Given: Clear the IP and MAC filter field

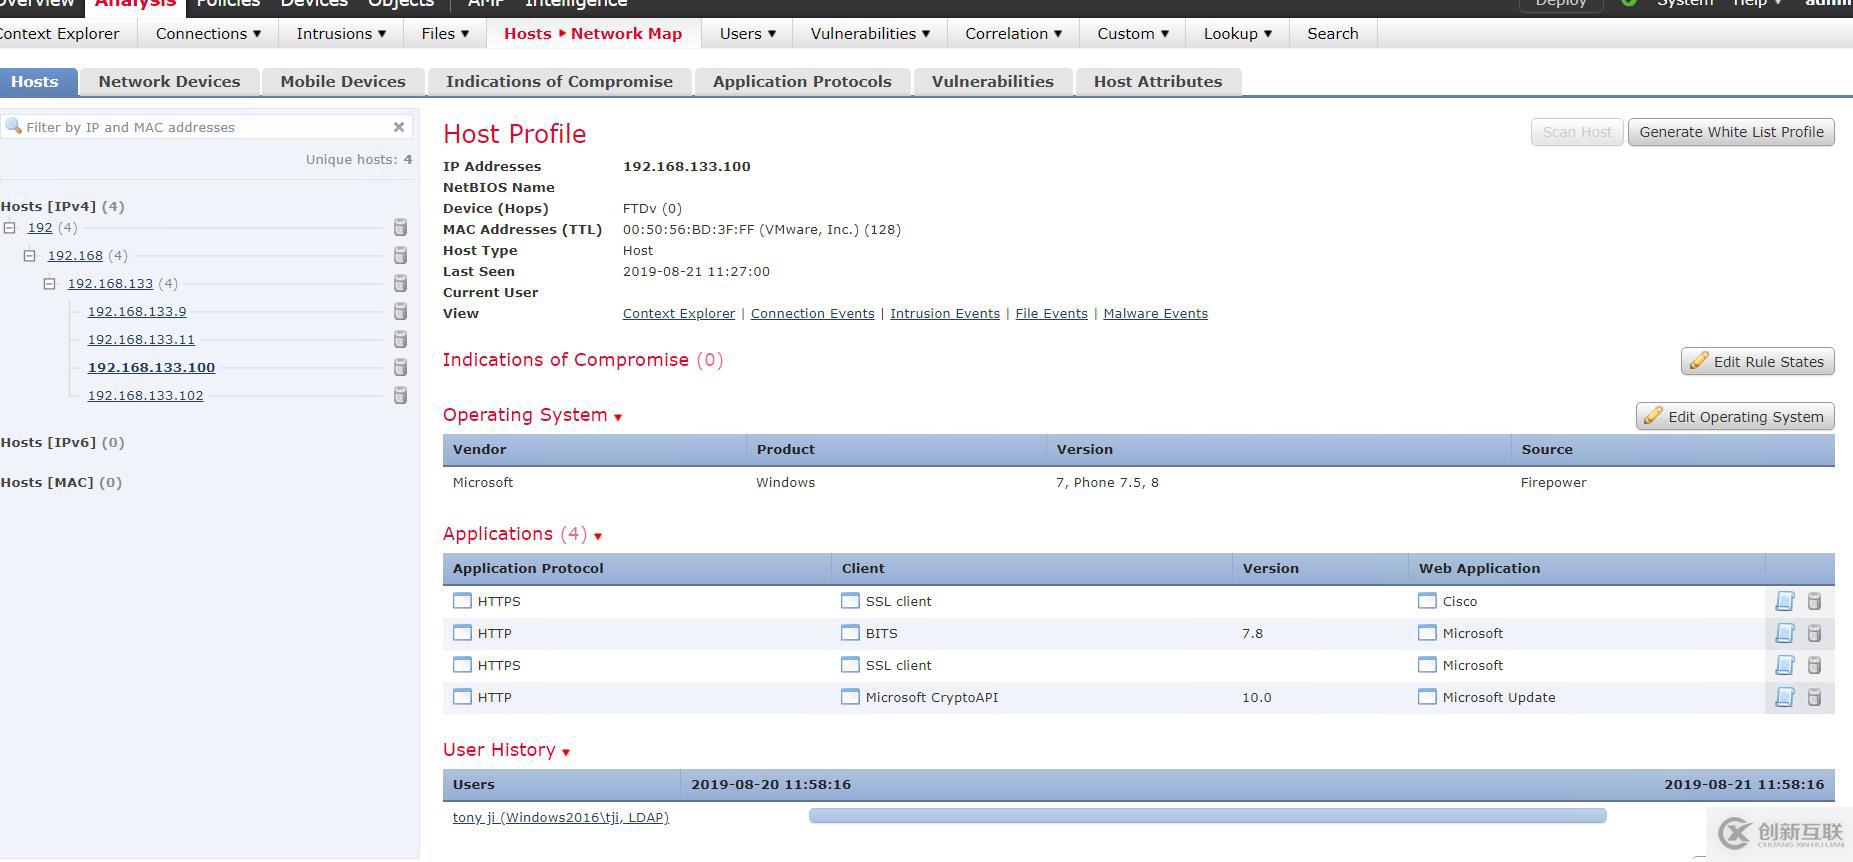Looking at the screenshot, I should click(399, 127).
